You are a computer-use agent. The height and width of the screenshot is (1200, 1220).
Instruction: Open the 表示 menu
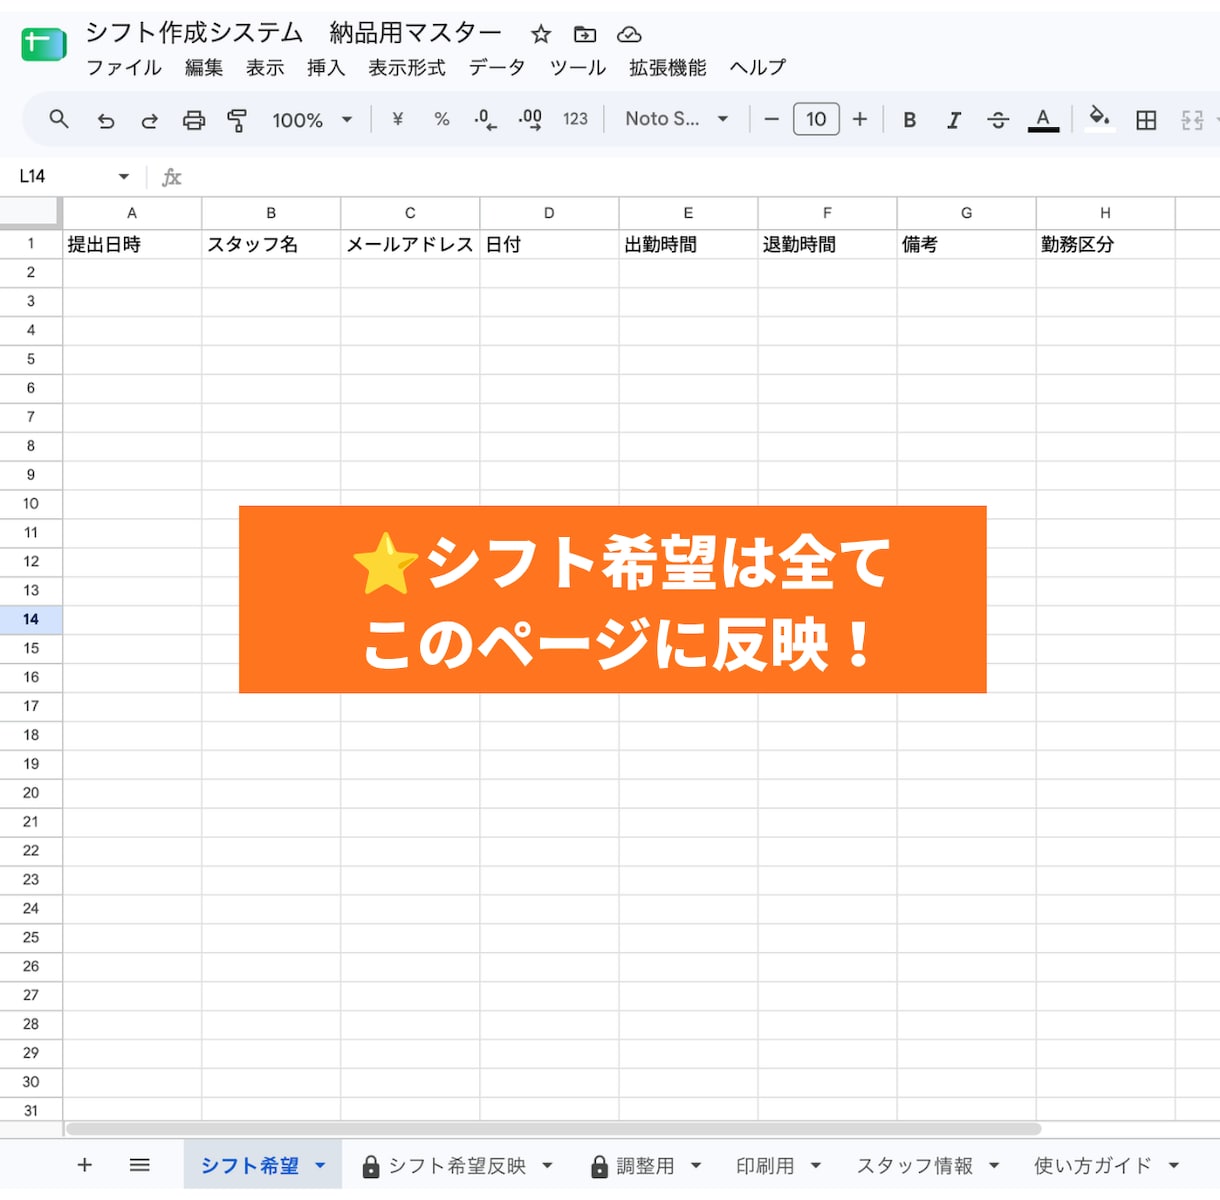click(265, 68)
